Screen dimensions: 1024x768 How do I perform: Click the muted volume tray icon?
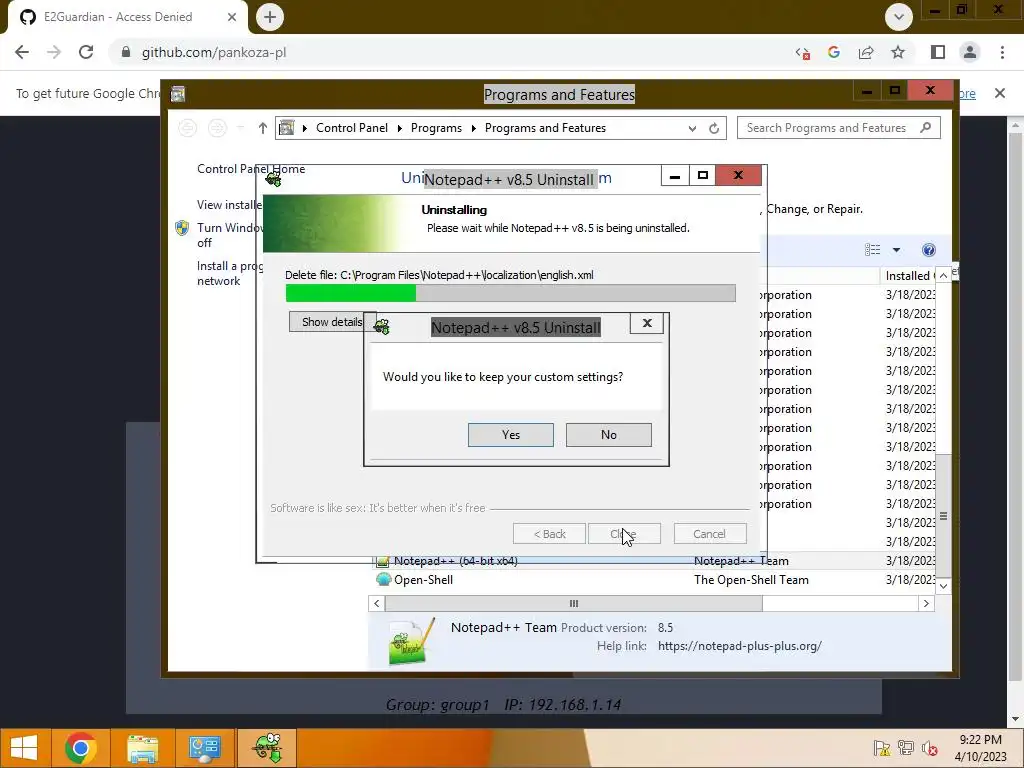(929, 748)
